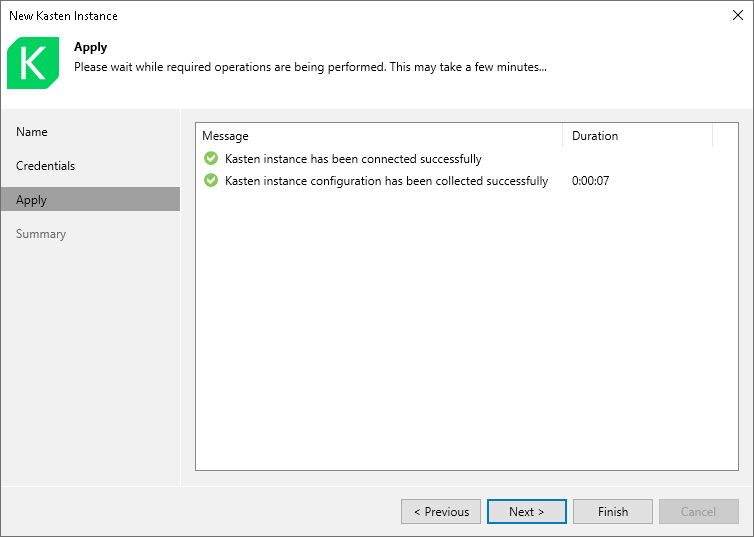Click the green Kasten K logo icon

pyautogui.click(x=33, y=63)
